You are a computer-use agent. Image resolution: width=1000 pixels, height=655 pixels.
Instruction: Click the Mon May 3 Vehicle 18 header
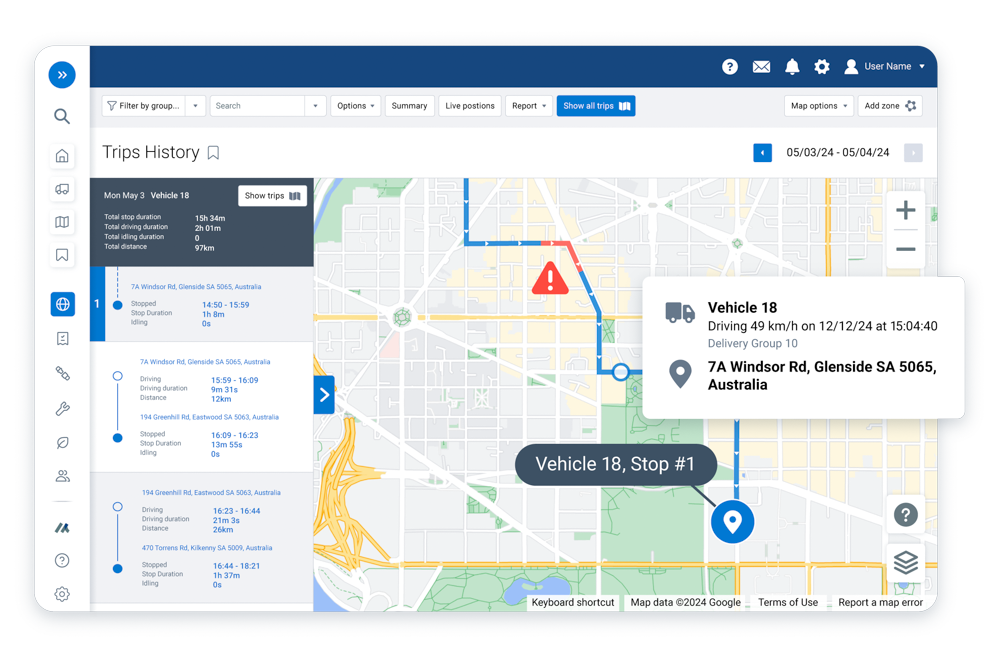147,196
